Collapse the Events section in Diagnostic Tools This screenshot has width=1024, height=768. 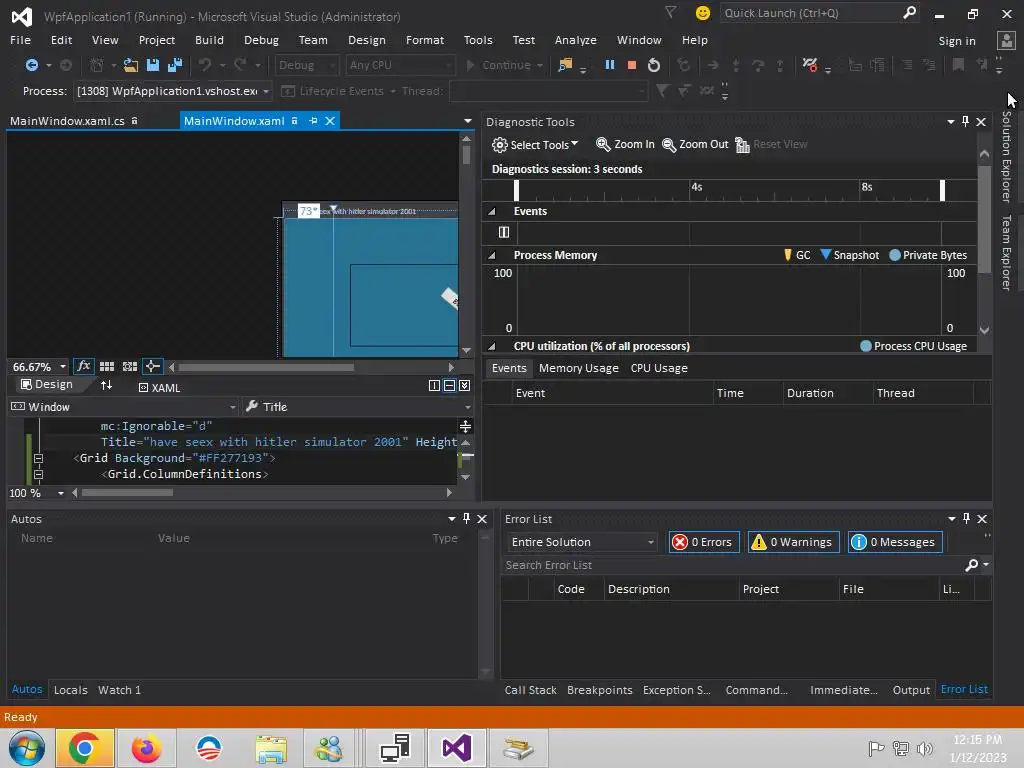[492, 212]
